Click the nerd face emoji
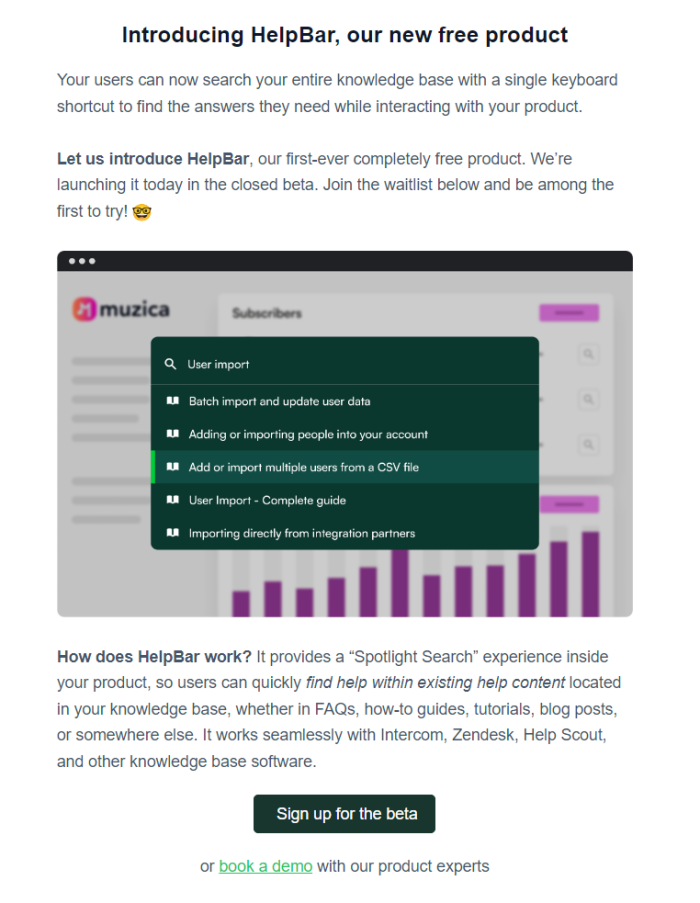Screen dimensions: 700x903 pos(142,212)
